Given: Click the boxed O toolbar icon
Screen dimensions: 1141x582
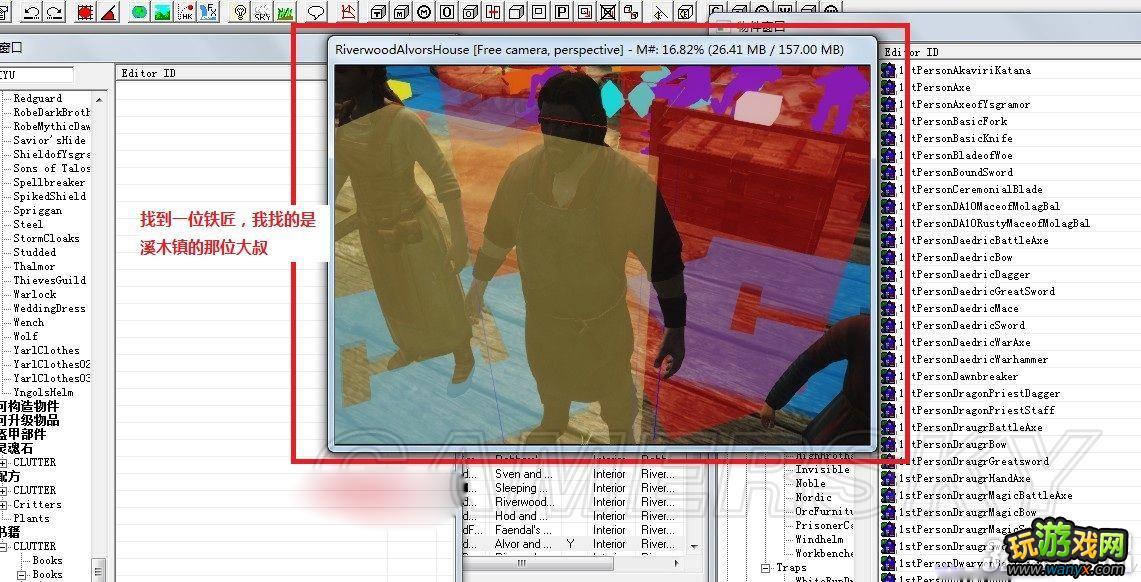Looking at the screenshot, I should tap(447, 11).
